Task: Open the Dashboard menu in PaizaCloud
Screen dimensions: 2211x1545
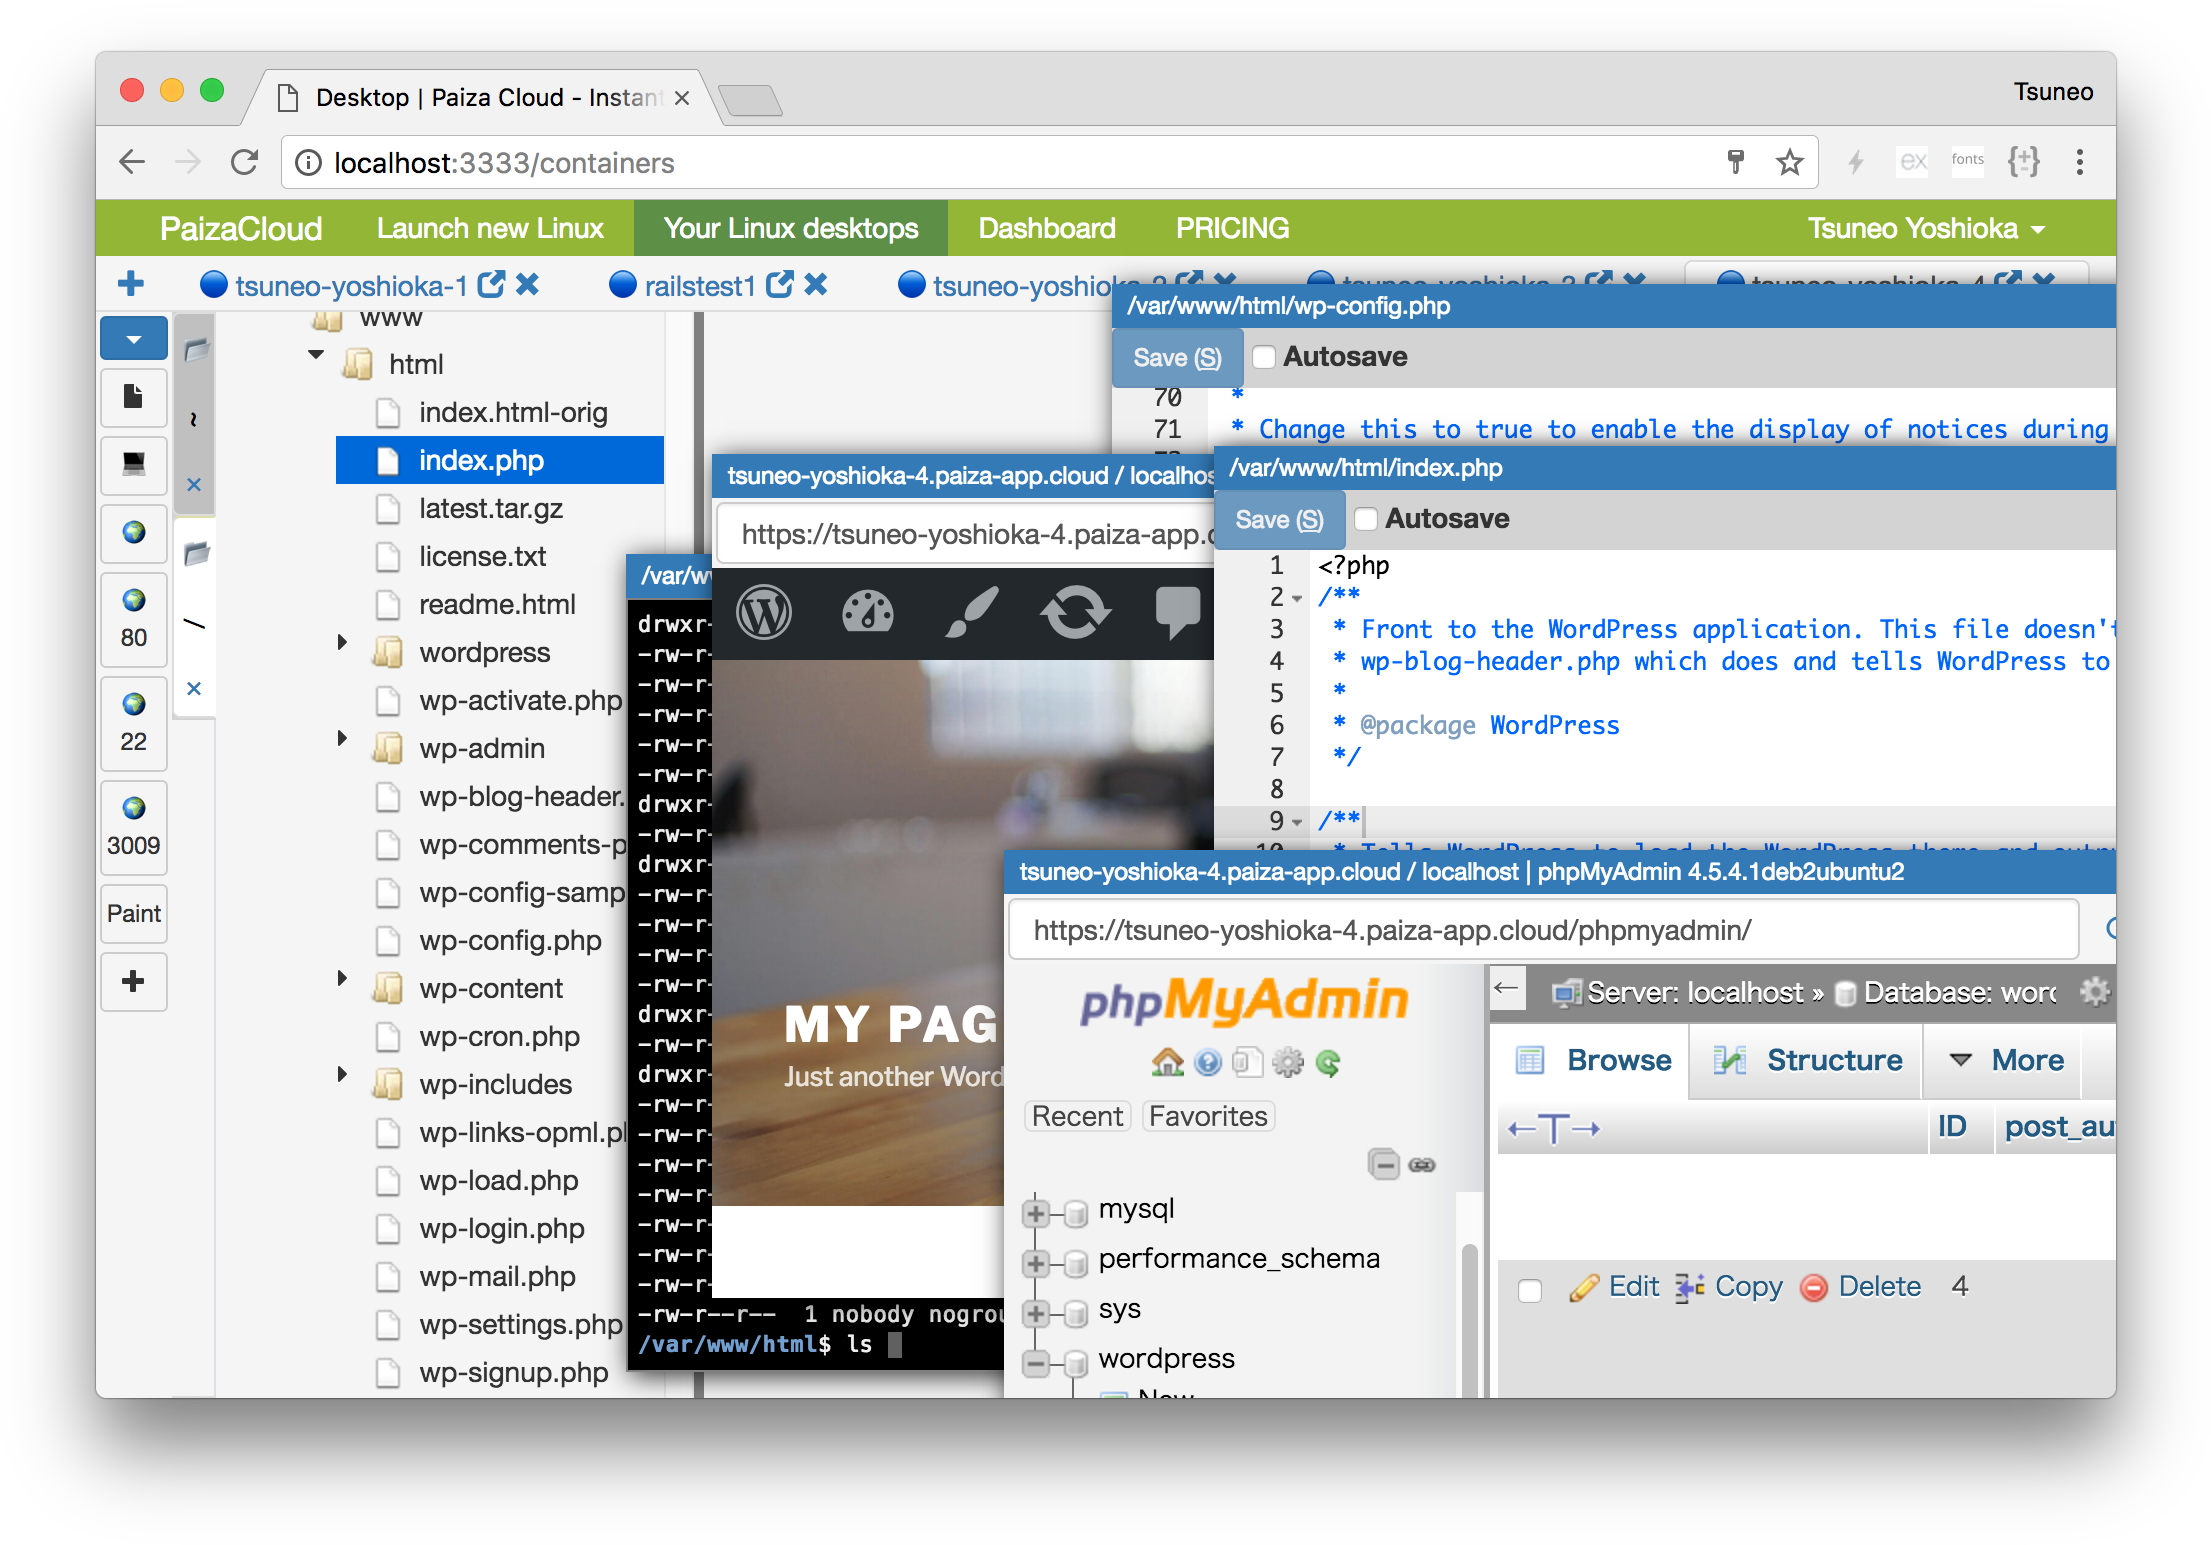Action: 1046,228
